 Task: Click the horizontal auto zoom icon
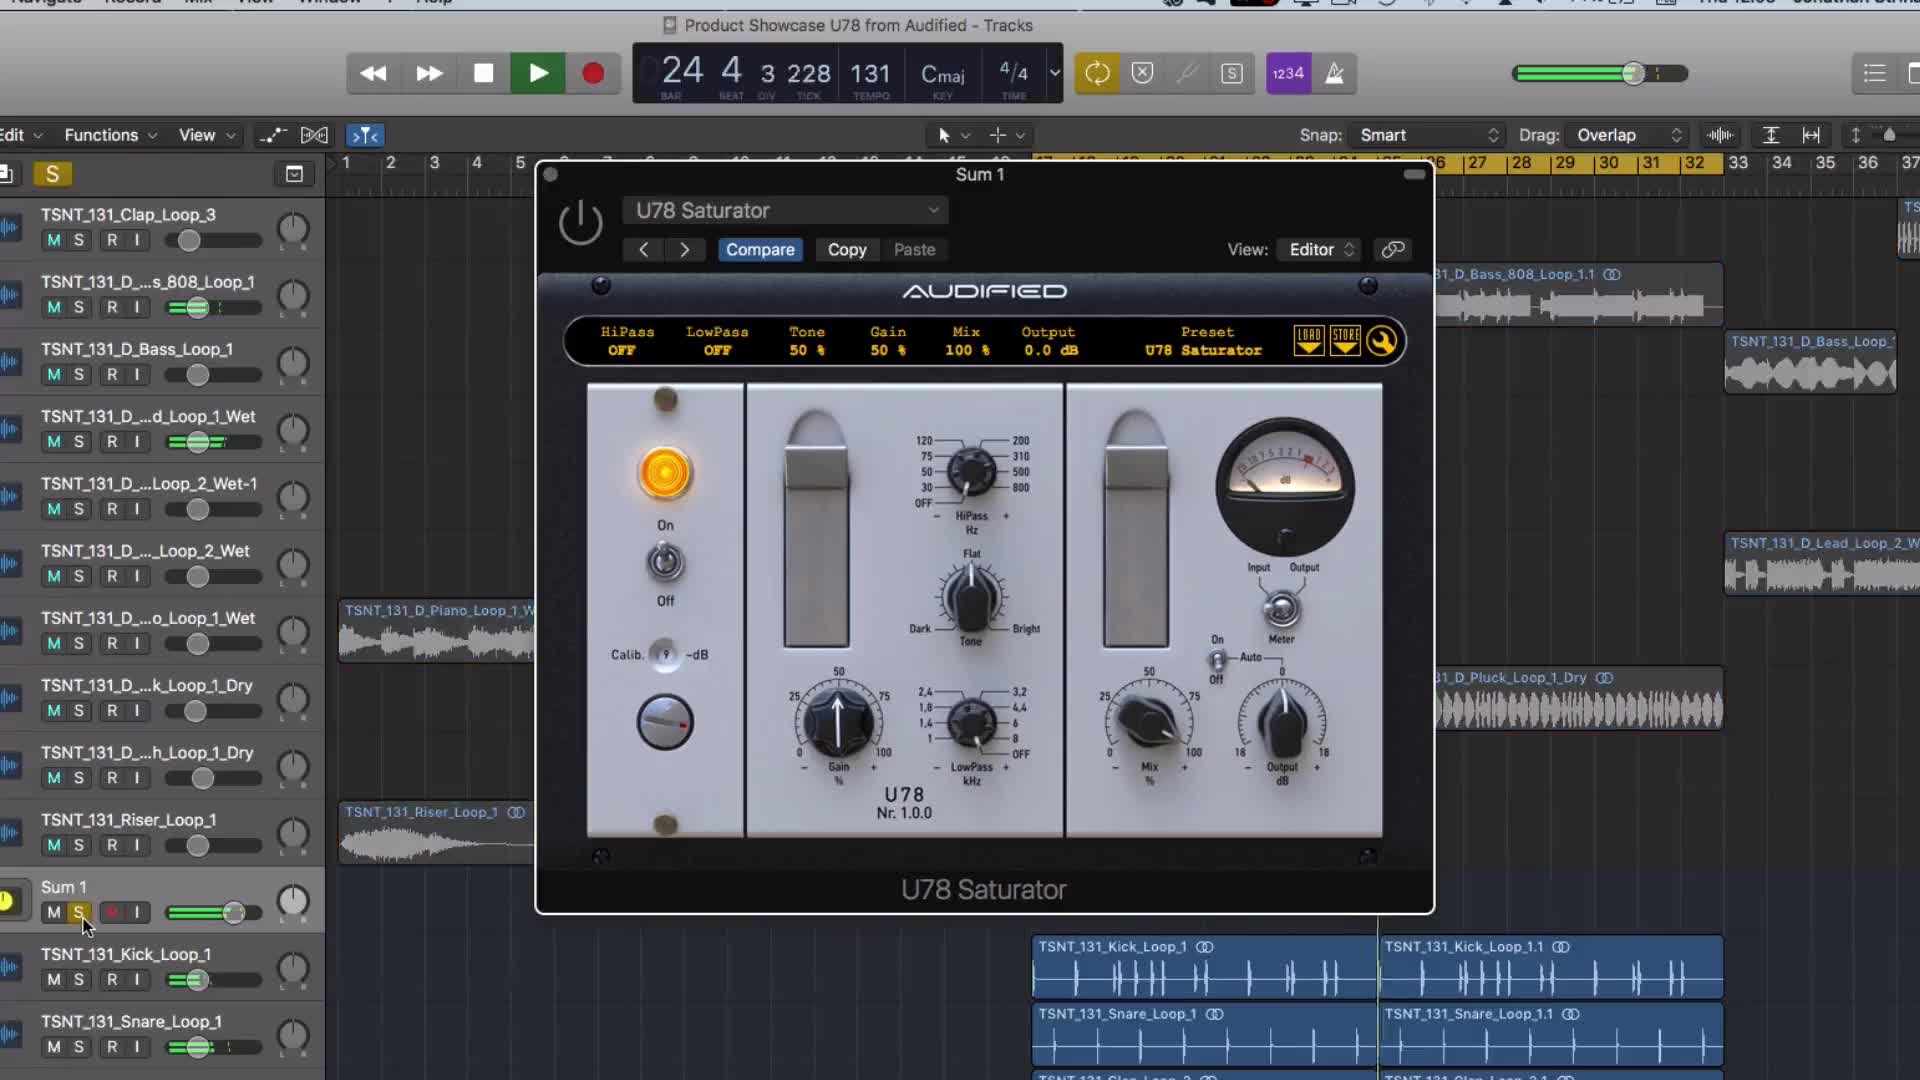point(1811,135)
